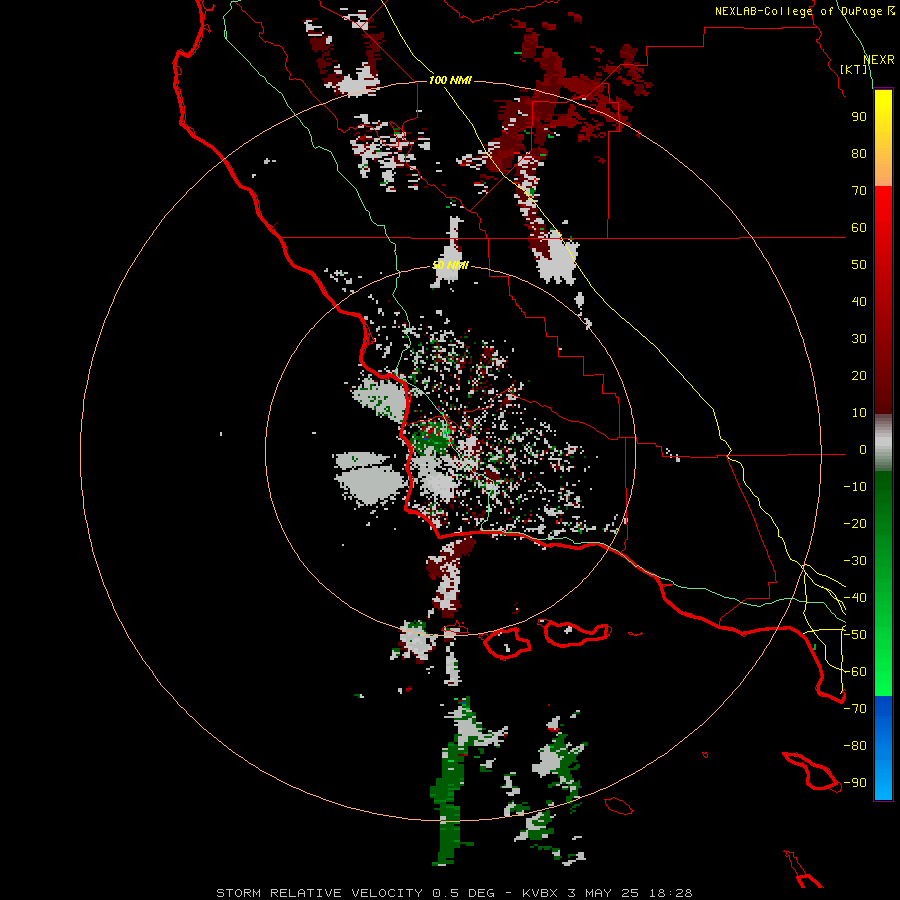Click the [KT] units label
The width and height of the screenshot is (900, 900).
tap(853, 69)
